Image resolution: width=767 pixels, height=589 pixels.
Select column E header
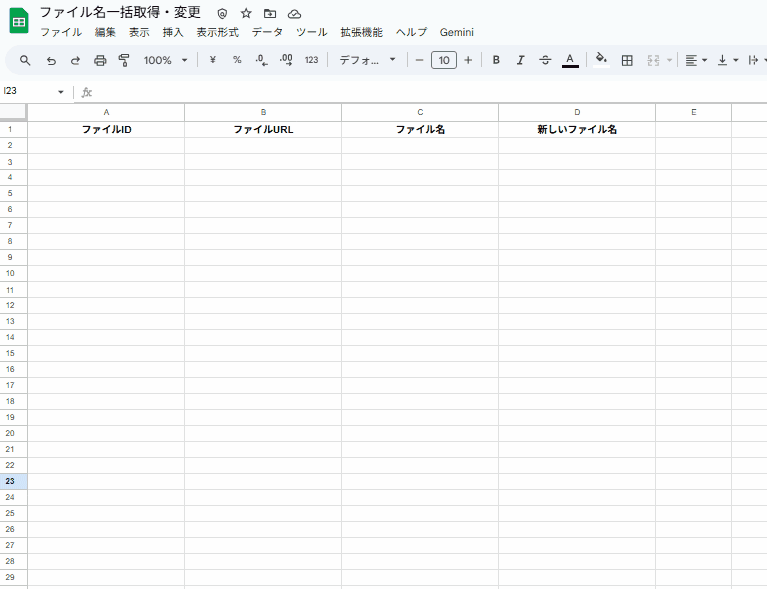(x=694, y=112)
